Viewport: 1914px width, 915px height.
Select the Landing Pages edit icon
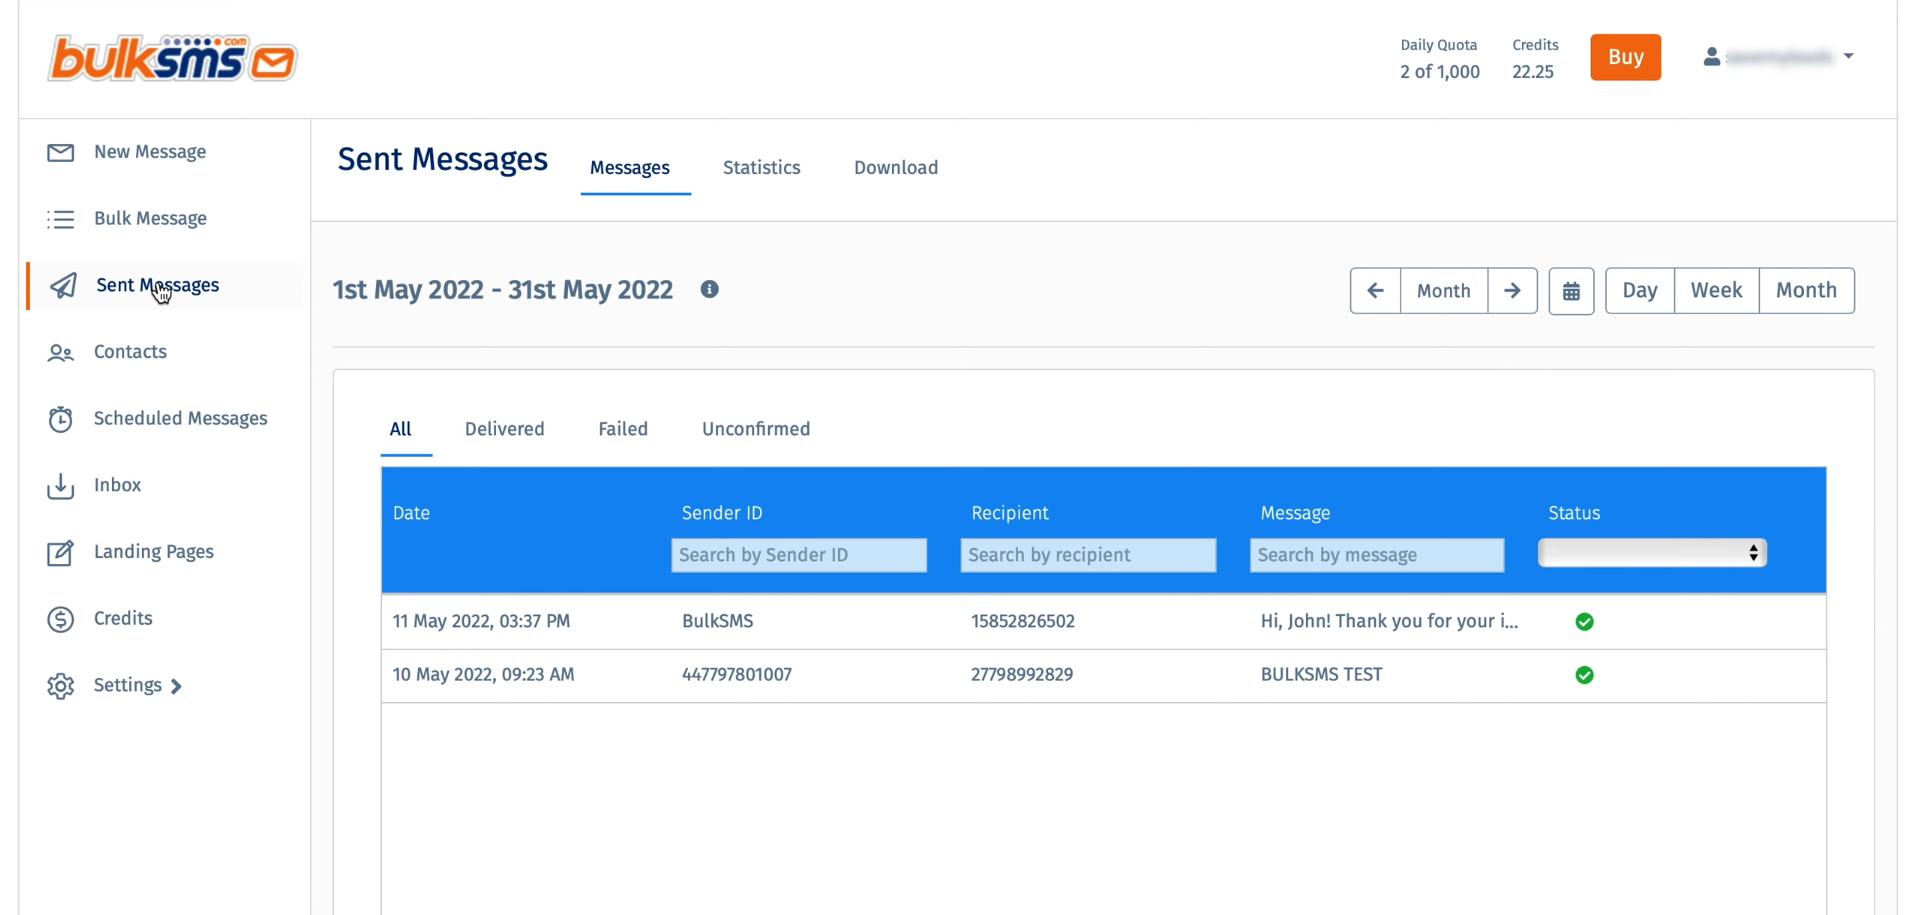60,552
